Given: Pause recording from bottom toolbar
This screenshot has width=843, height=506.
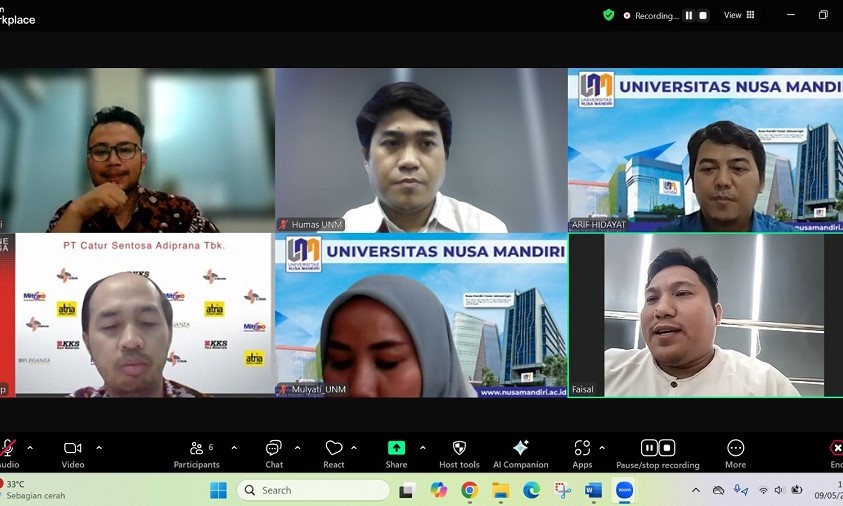Looking at the screenshot, I should point(649,447).
